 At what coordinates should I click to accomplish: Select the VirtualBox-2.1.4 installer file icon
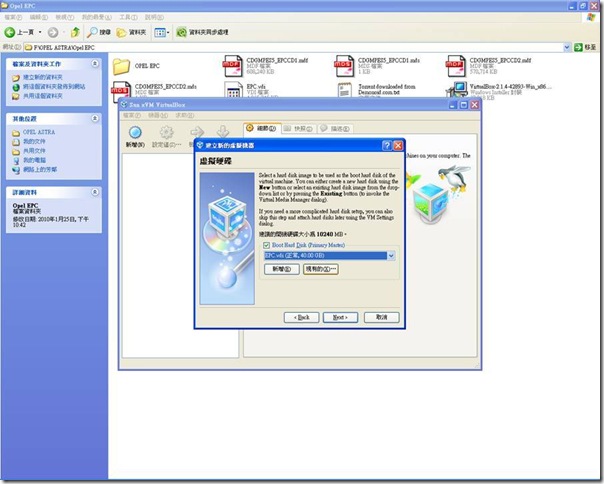456,89
